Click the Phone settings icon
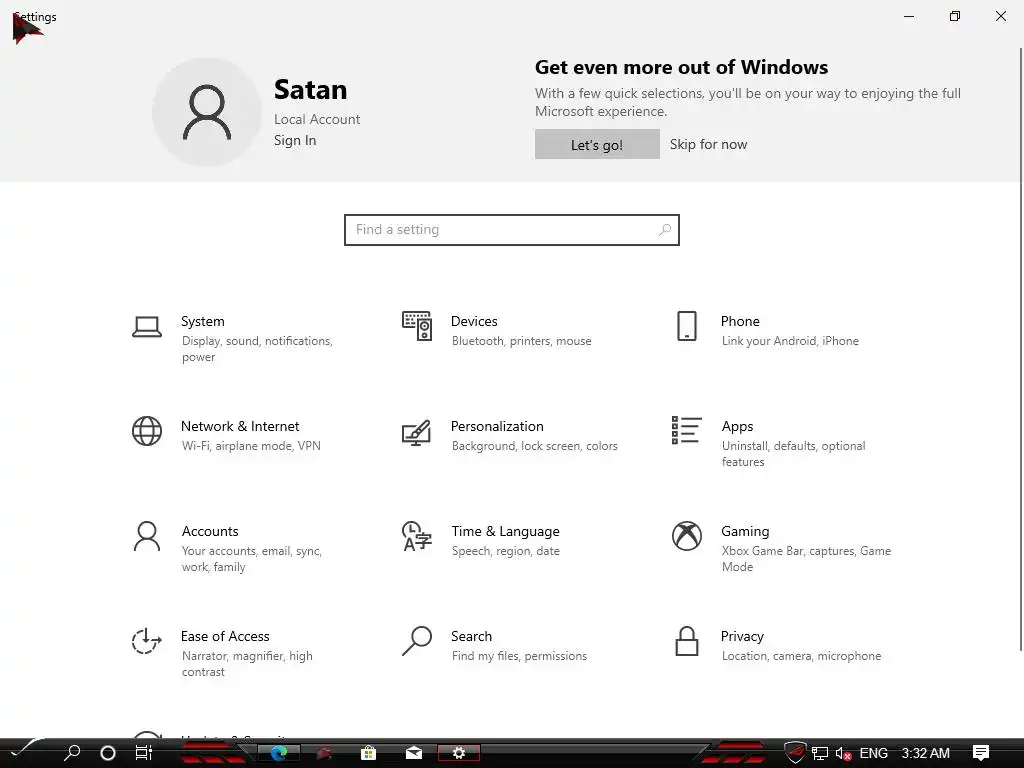 click(x=686, y=326)
